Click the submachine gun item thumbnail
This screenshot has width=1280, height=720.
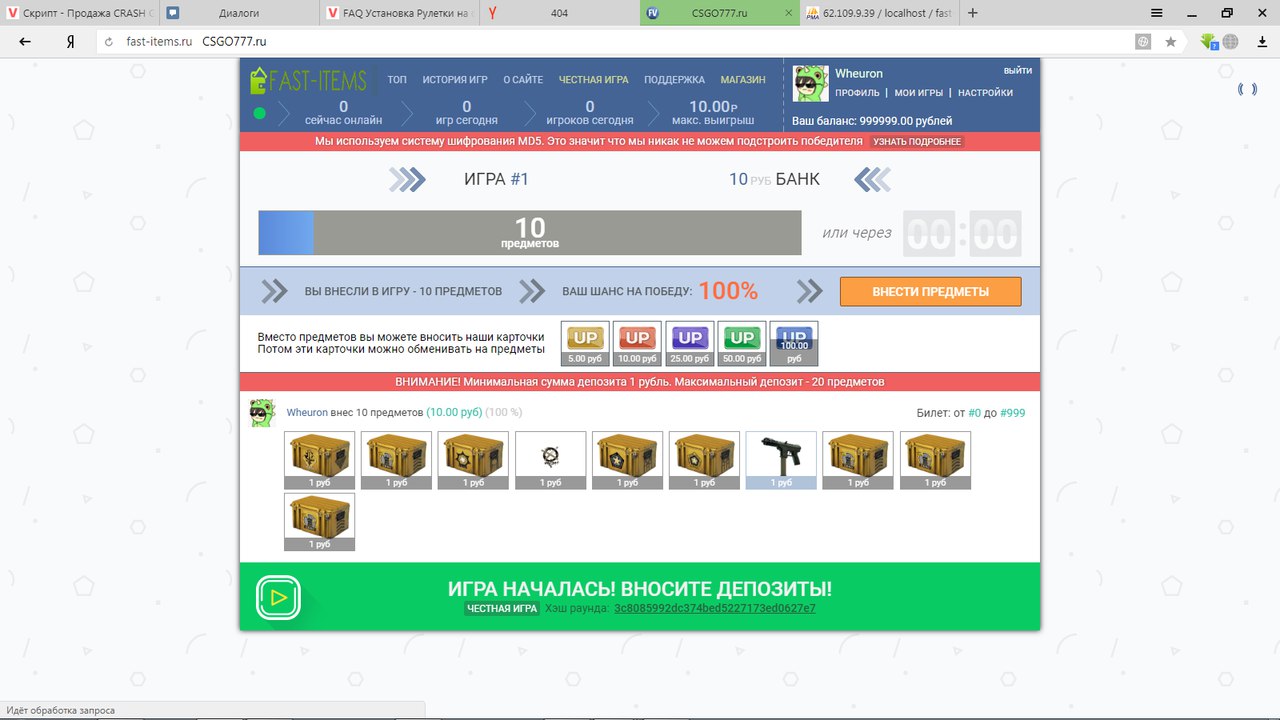pyautogui.click(x=781, y=460)
